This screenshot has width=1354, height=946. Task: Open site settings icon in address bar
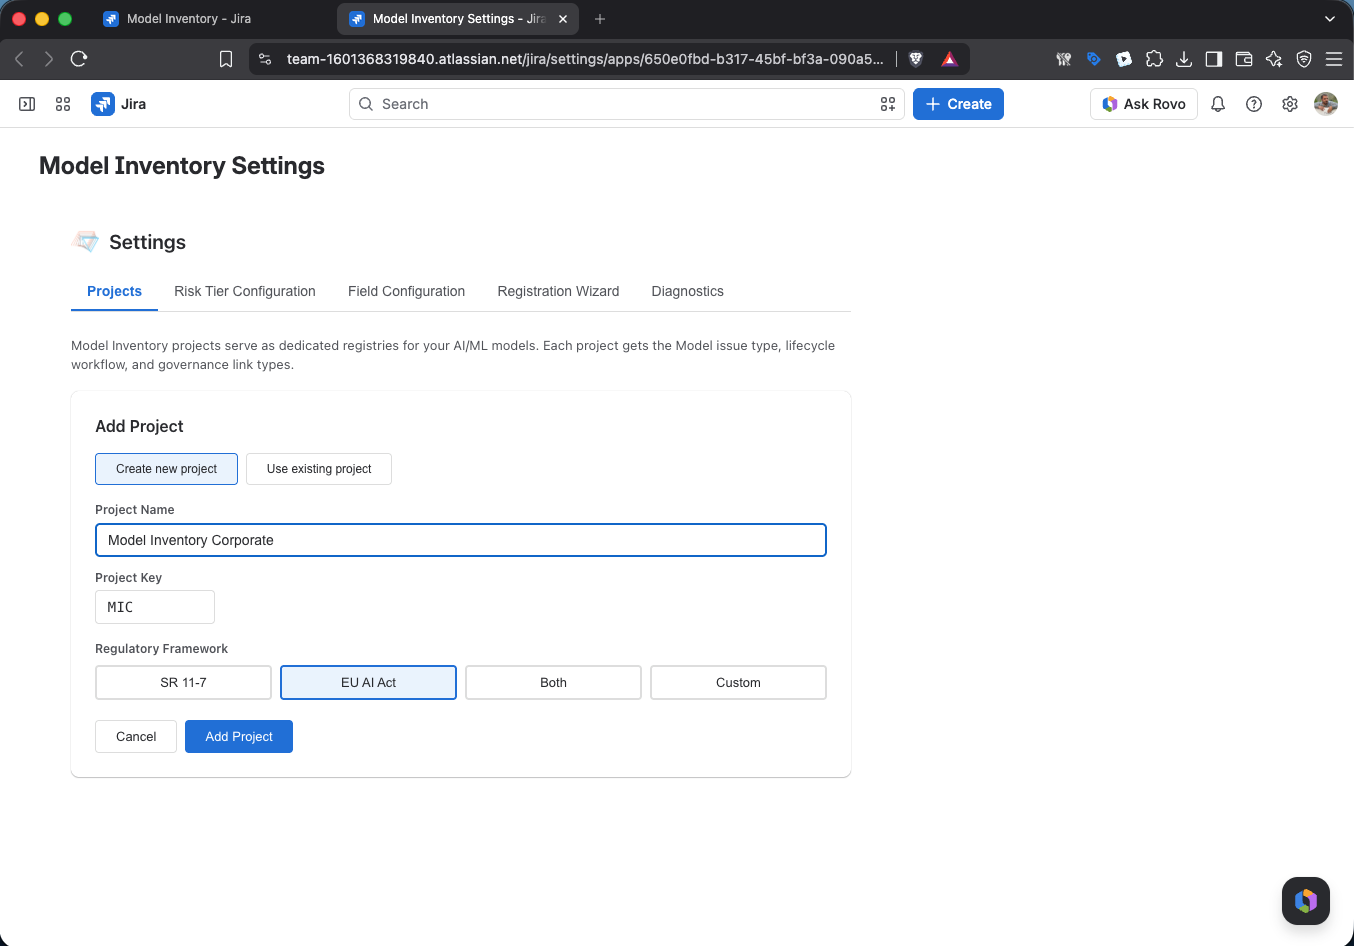(x=265, y=59)
